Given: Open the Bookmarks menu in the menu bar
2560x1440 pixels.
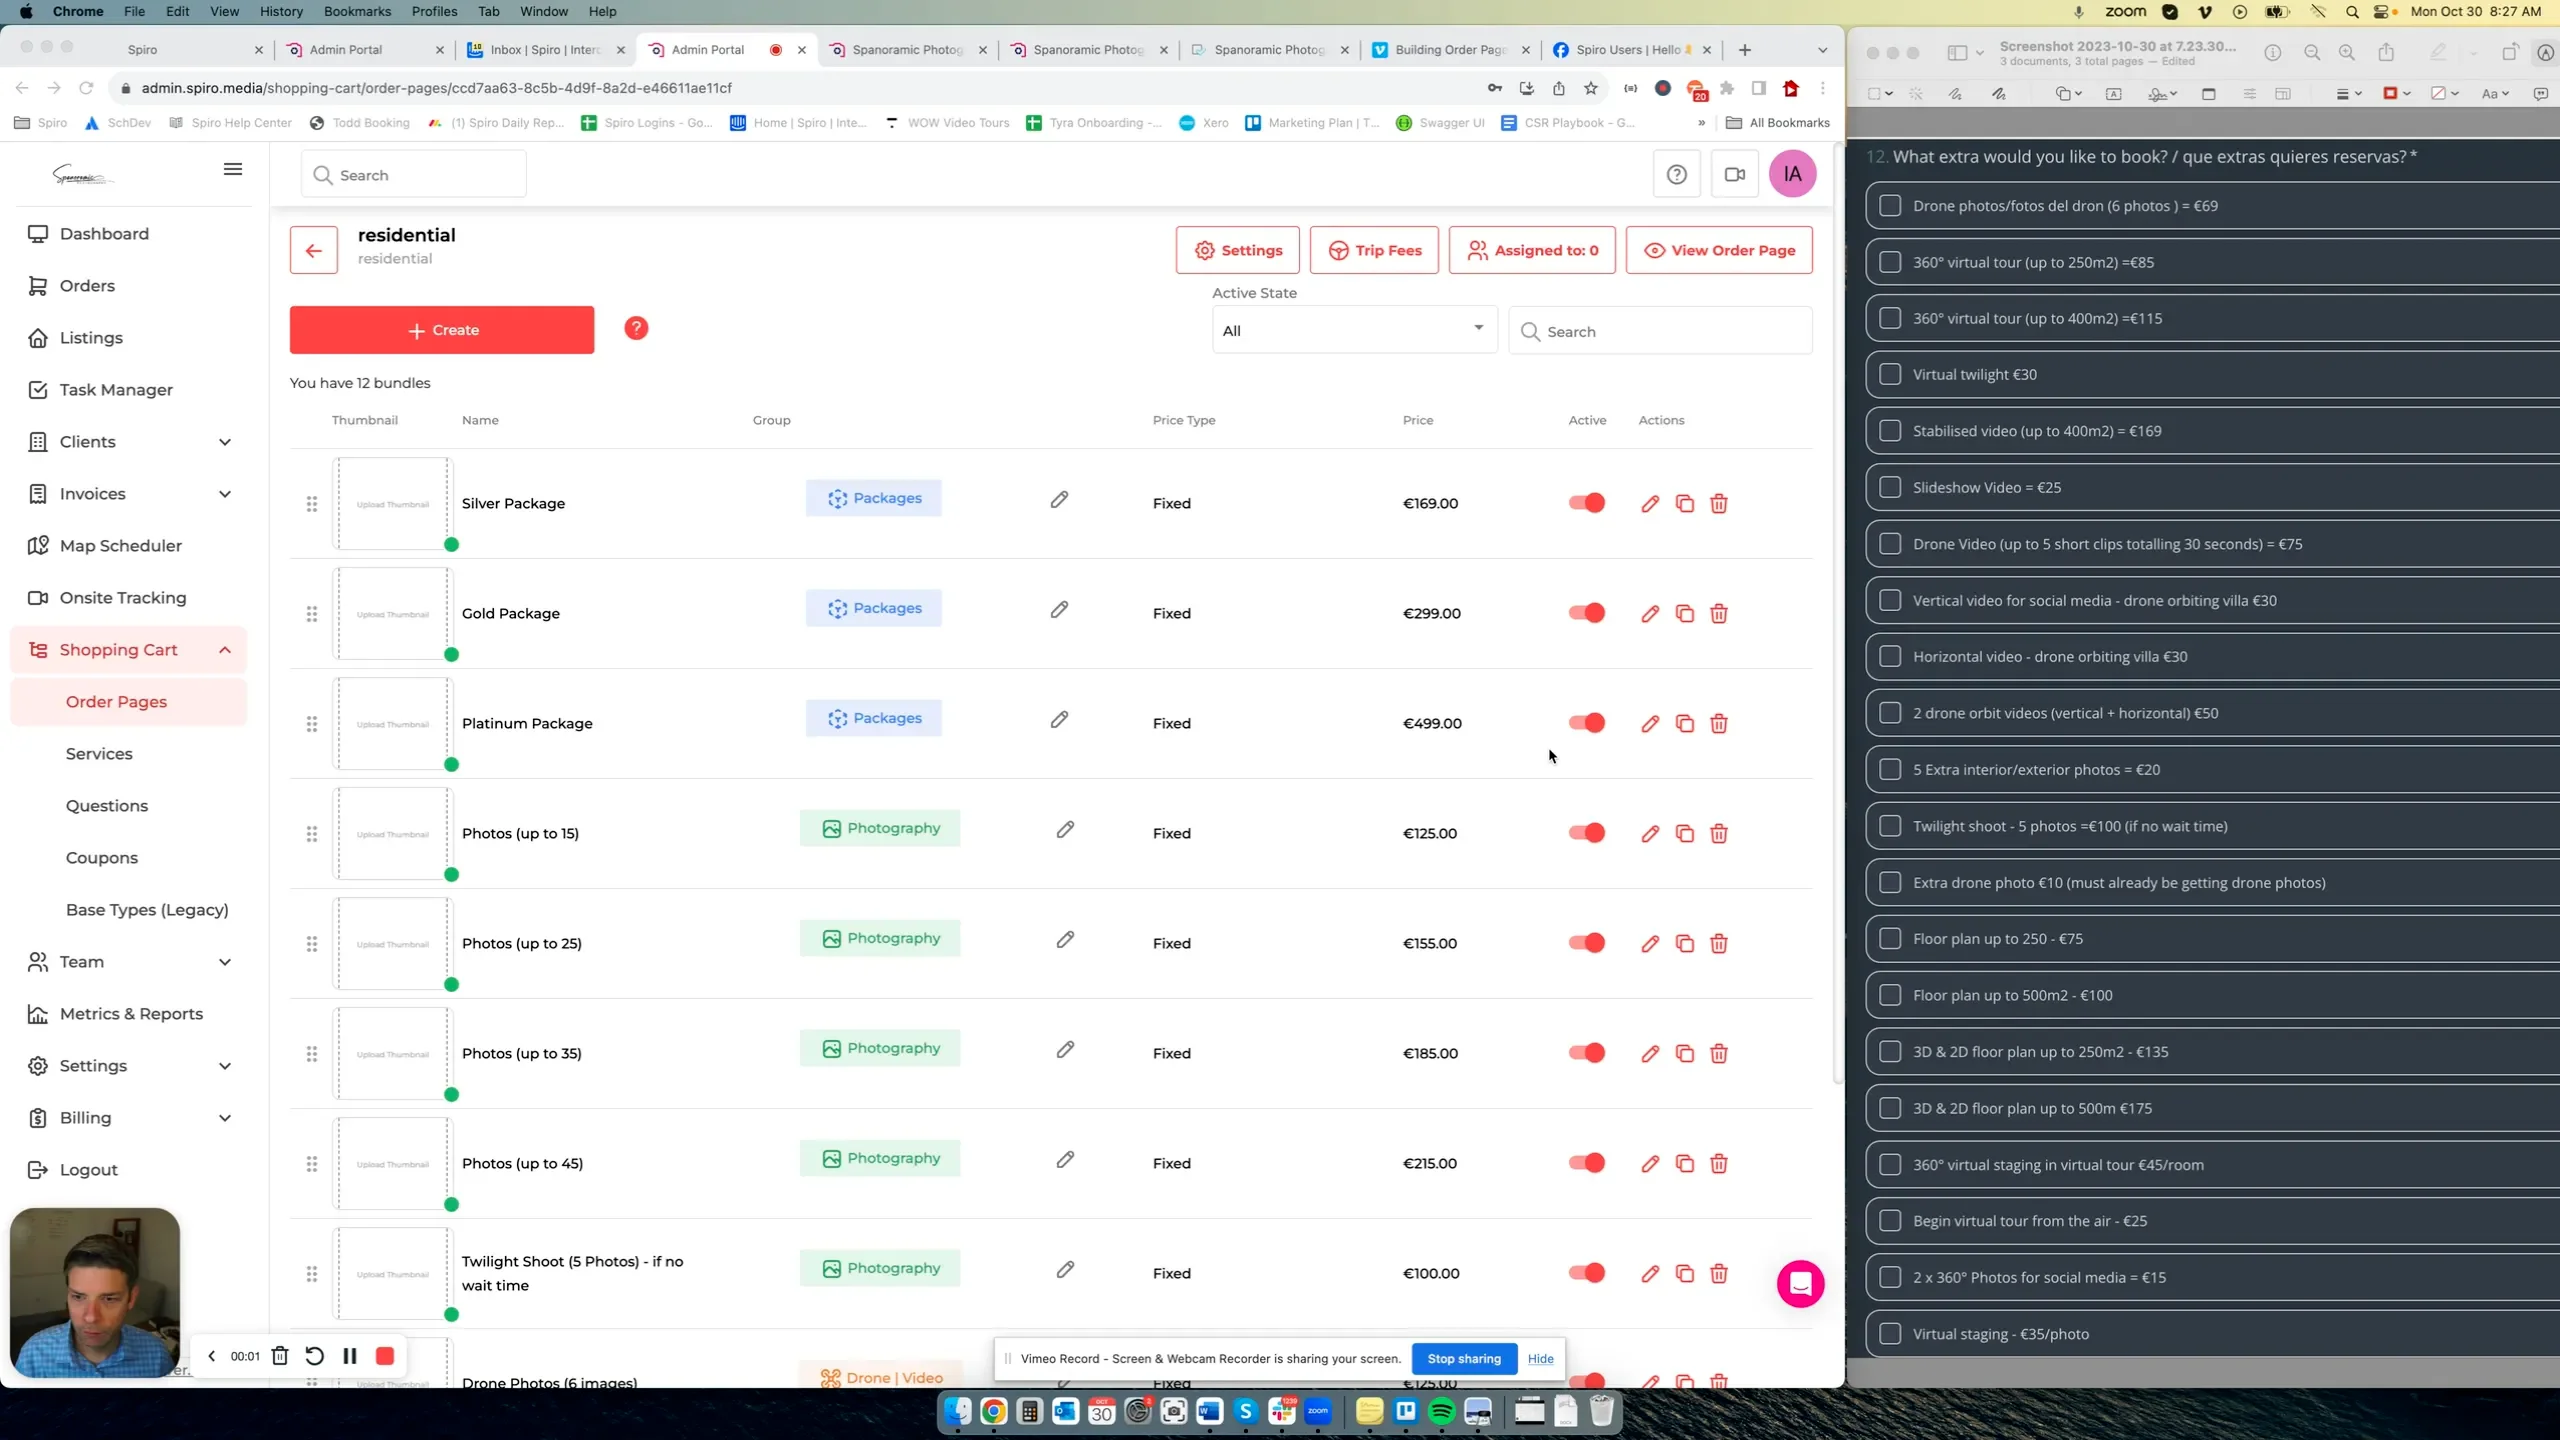Looking at the screenshot, I should click(356, 11).
